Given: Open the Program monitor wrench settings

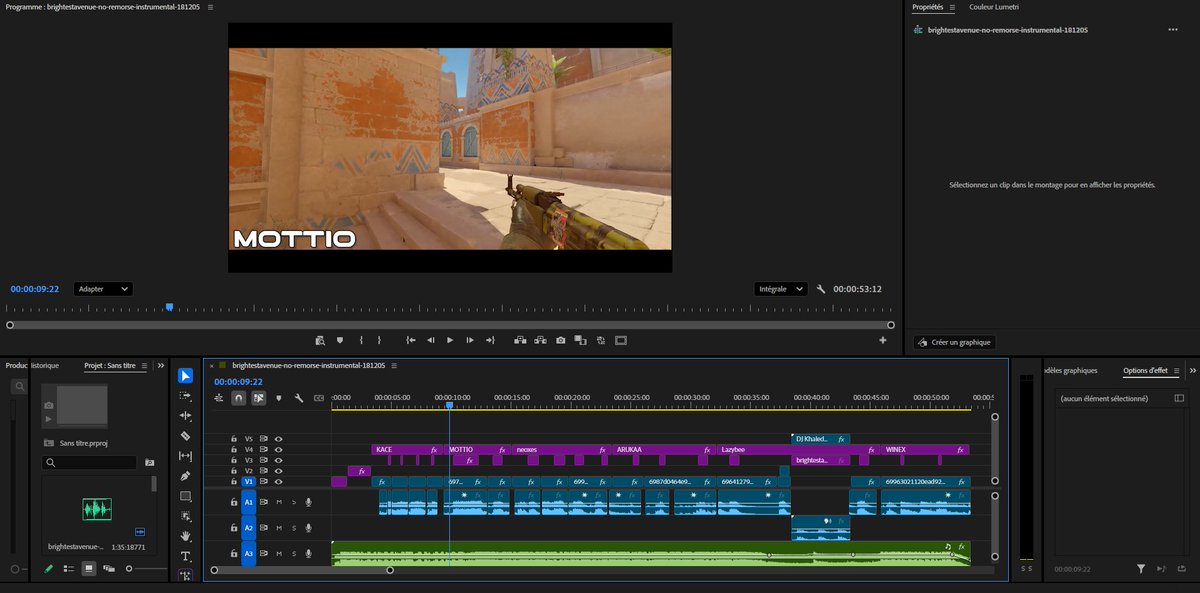Looking at the screenshot, I should (821, 289).
